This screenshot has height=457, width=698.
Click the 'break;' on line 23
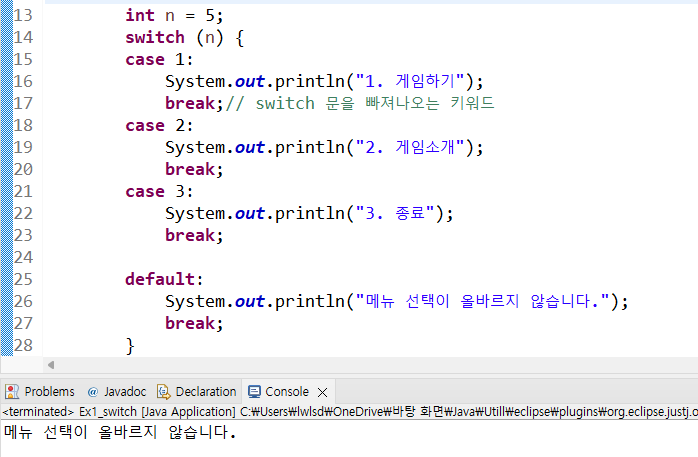[x=194, y=235]
